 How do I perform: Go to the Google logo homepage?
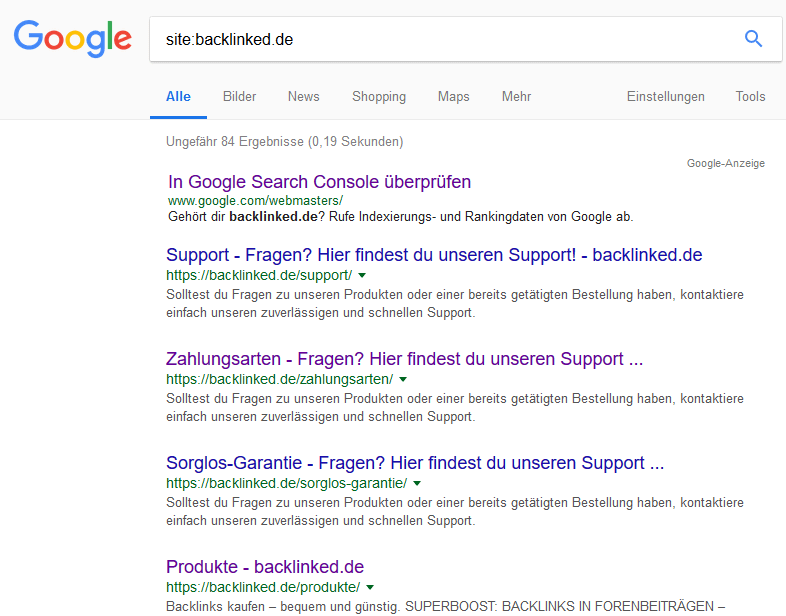[73, 39]
